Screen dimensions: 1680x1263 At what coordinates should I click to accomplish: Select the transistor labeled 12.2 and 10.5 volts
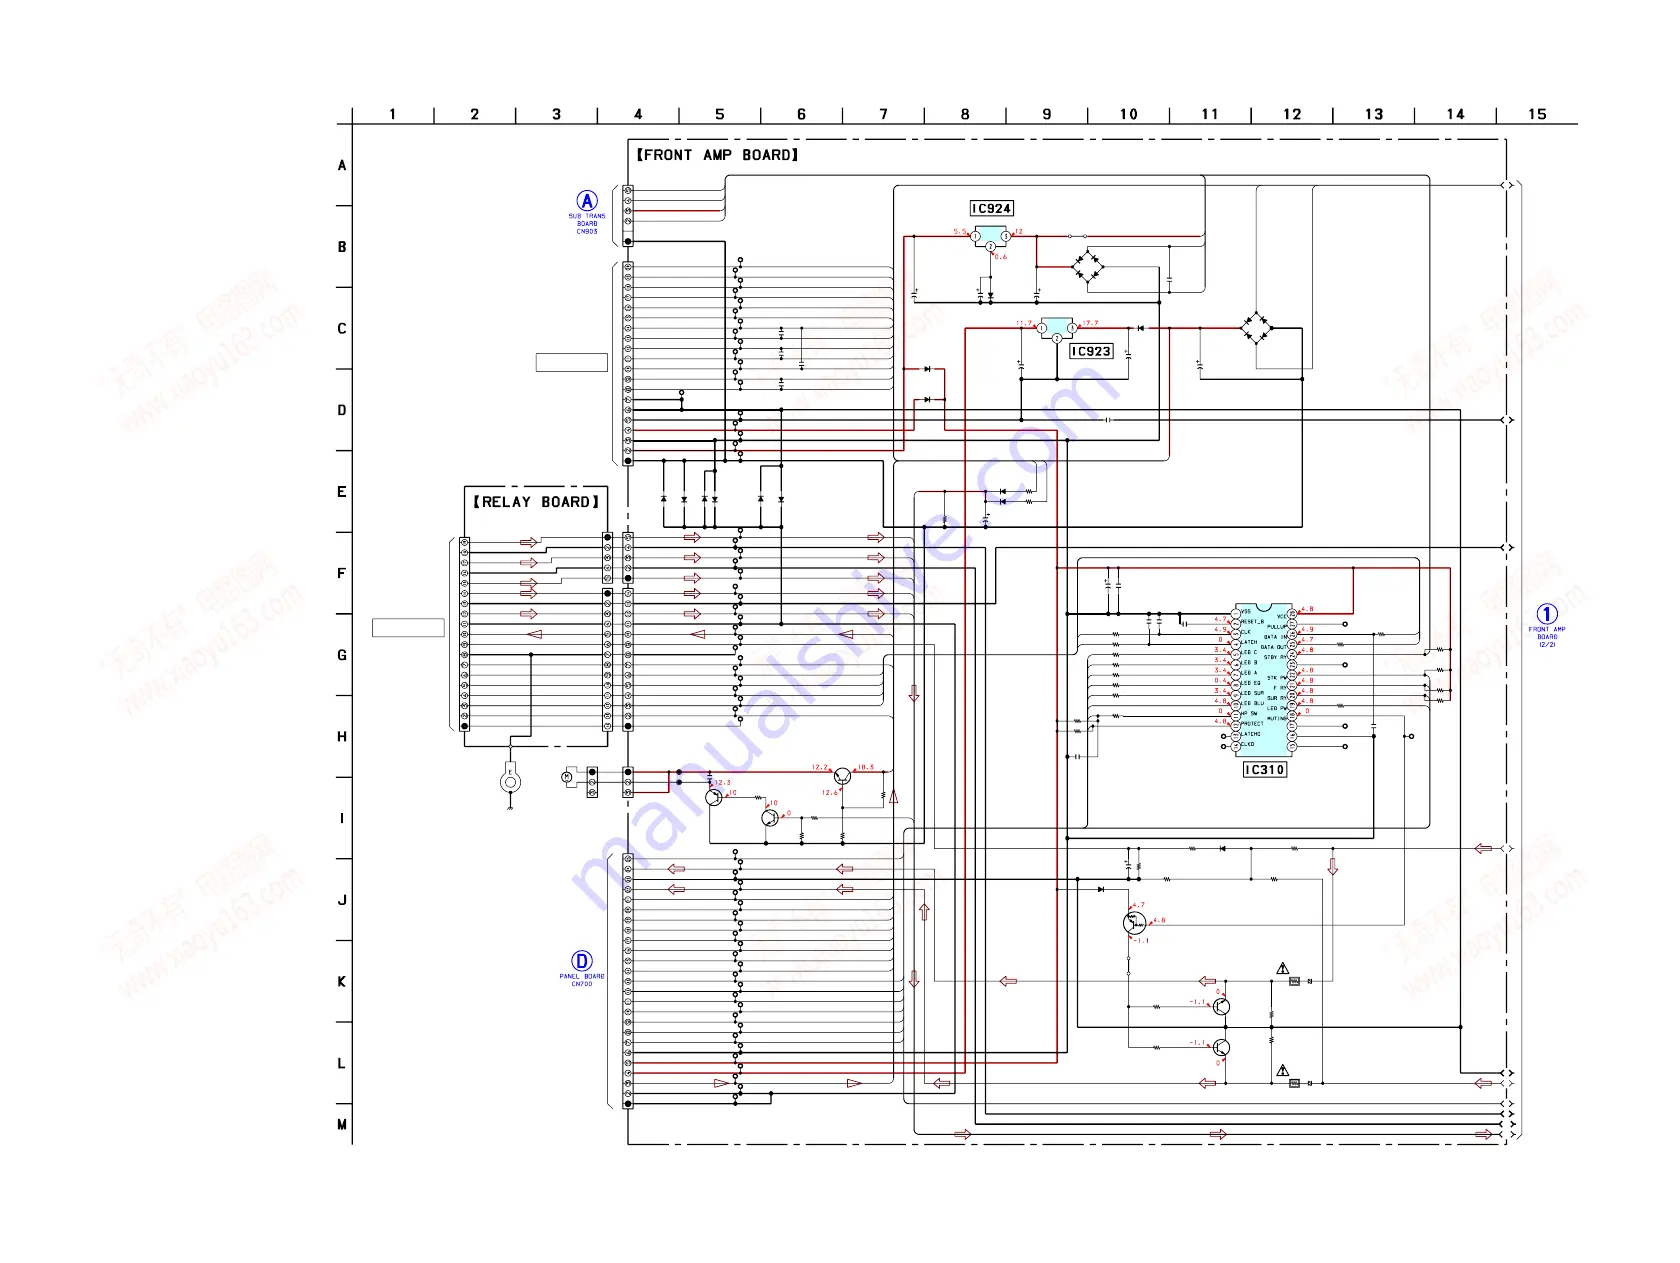coord(842,776)
